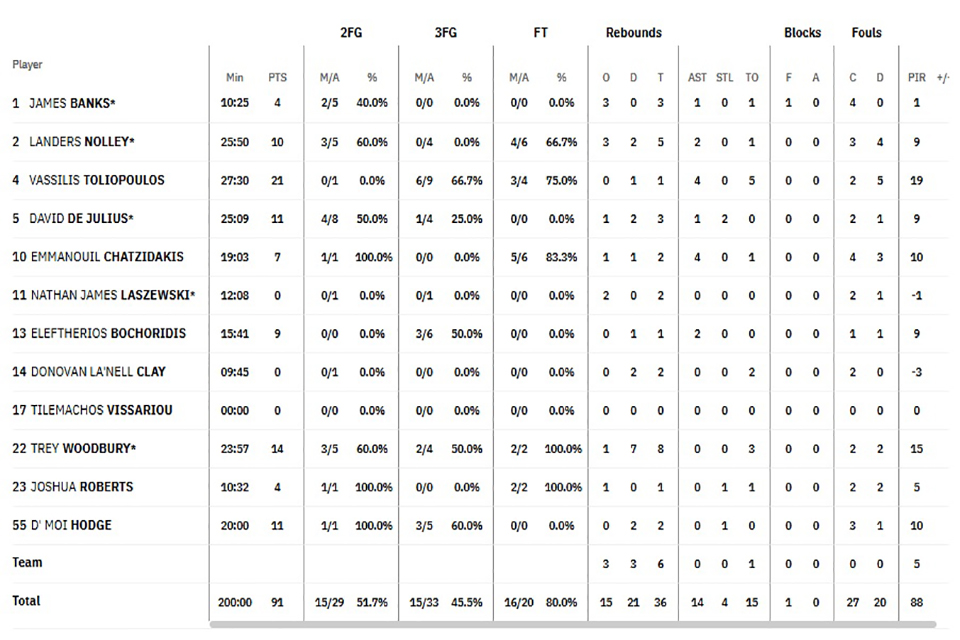This screenshot has width=960, height=640.
Task: Select Eleftherios Bochoridis name
Action: pyautogui.click(x=108, y=333)
